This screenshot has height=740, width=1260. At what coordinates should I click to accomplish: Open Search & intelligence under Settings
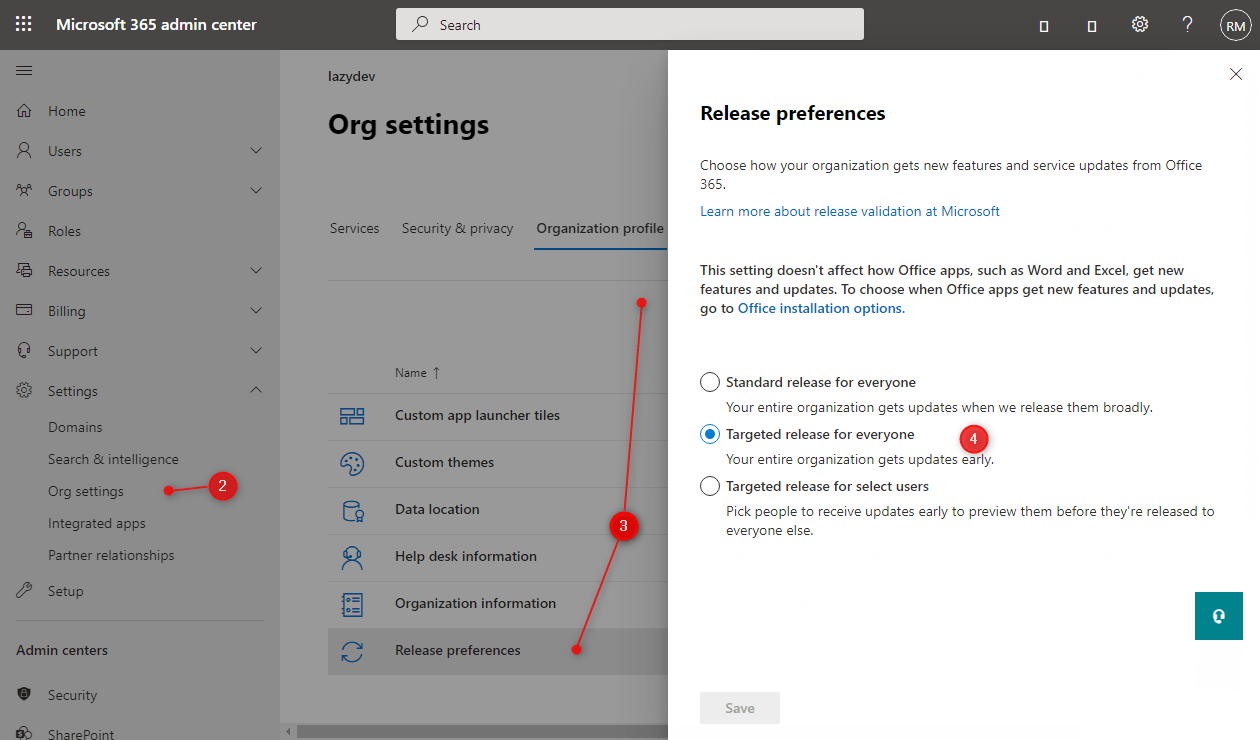click(x=113, y=459)
